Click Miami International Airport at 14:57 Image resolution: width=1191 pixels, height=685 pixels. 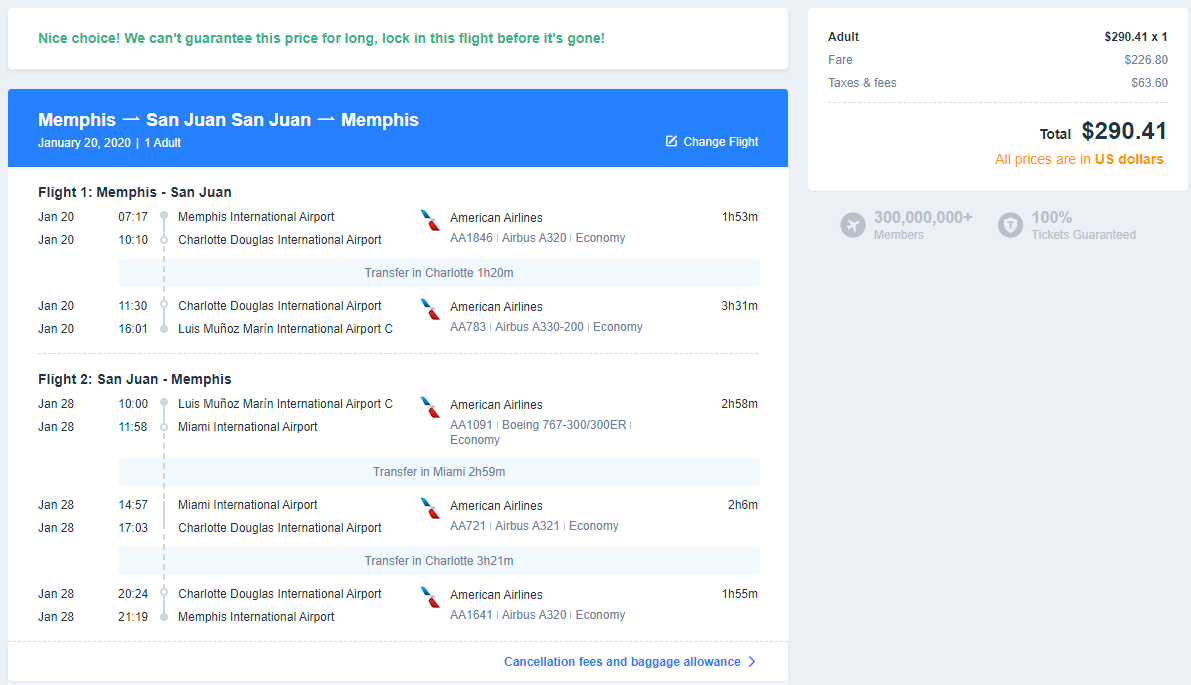tap(248, 504)
